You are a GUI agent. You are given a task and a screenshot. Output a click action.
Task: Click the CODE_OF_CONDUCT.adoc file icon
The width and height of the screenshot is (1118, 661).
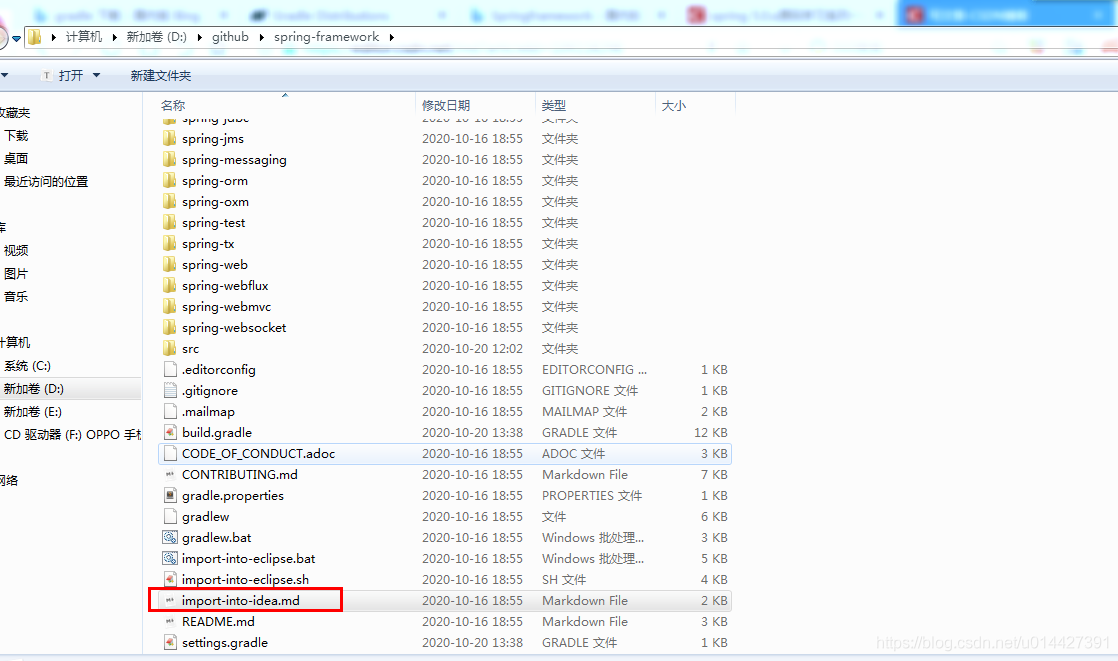(x=170, y=454)
